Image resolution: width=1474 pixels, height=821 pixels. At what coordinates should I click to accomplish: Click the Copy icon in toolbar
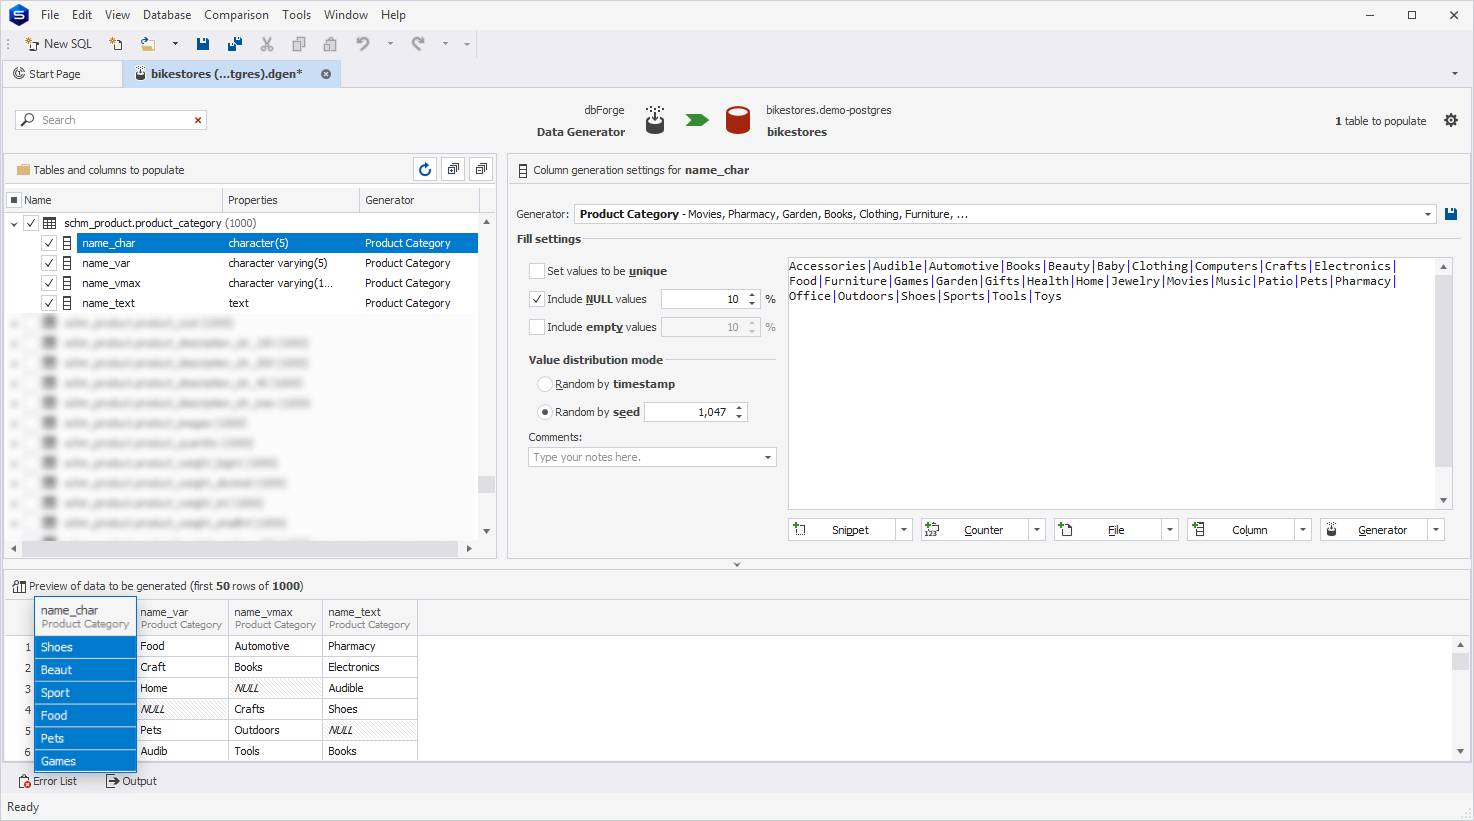299,44
